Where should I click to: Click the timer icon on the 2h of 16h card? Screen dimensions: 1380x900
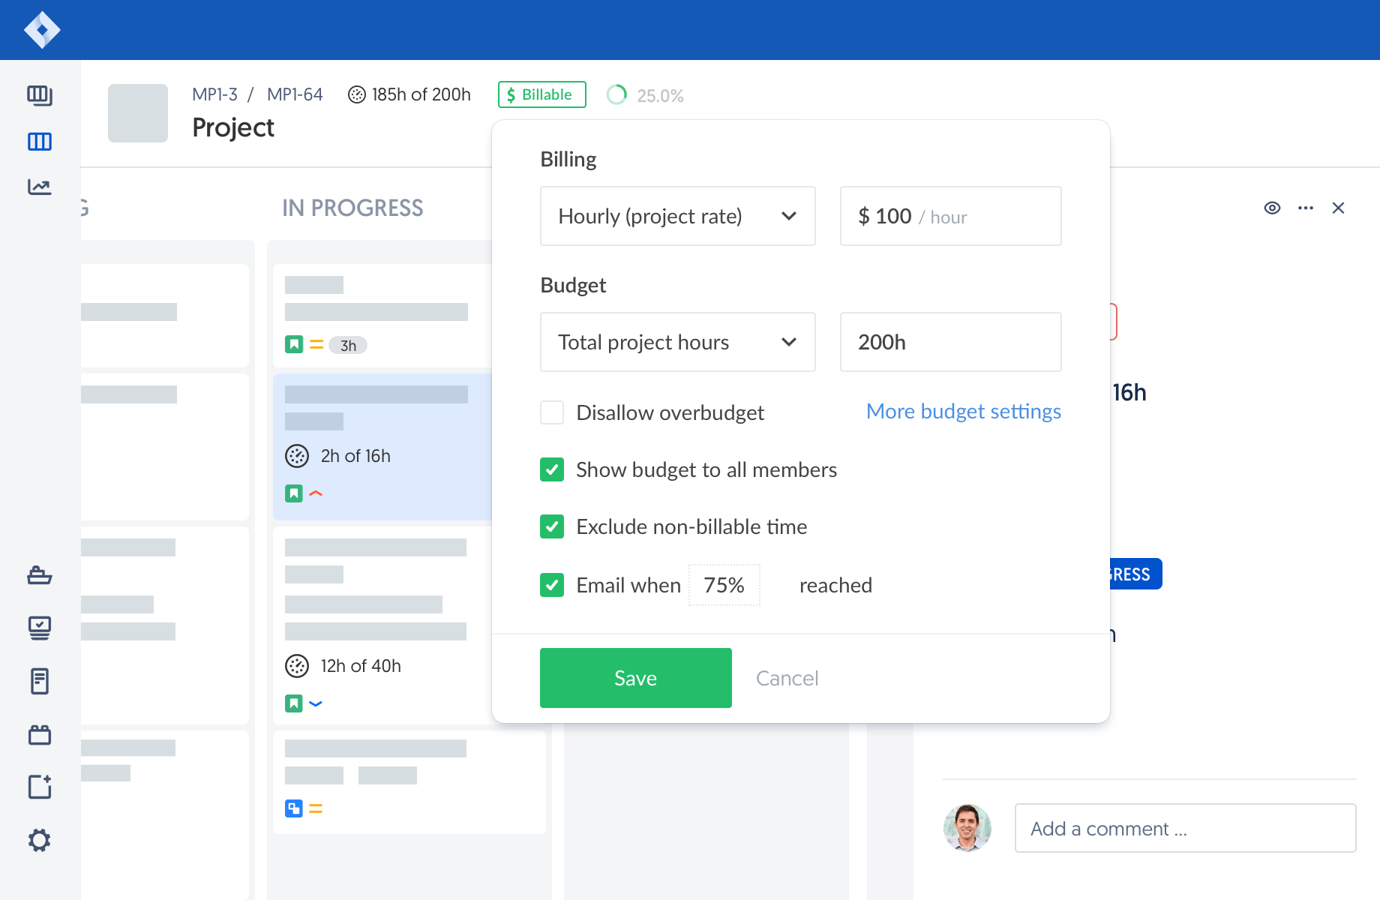click(x=297, y=456)
